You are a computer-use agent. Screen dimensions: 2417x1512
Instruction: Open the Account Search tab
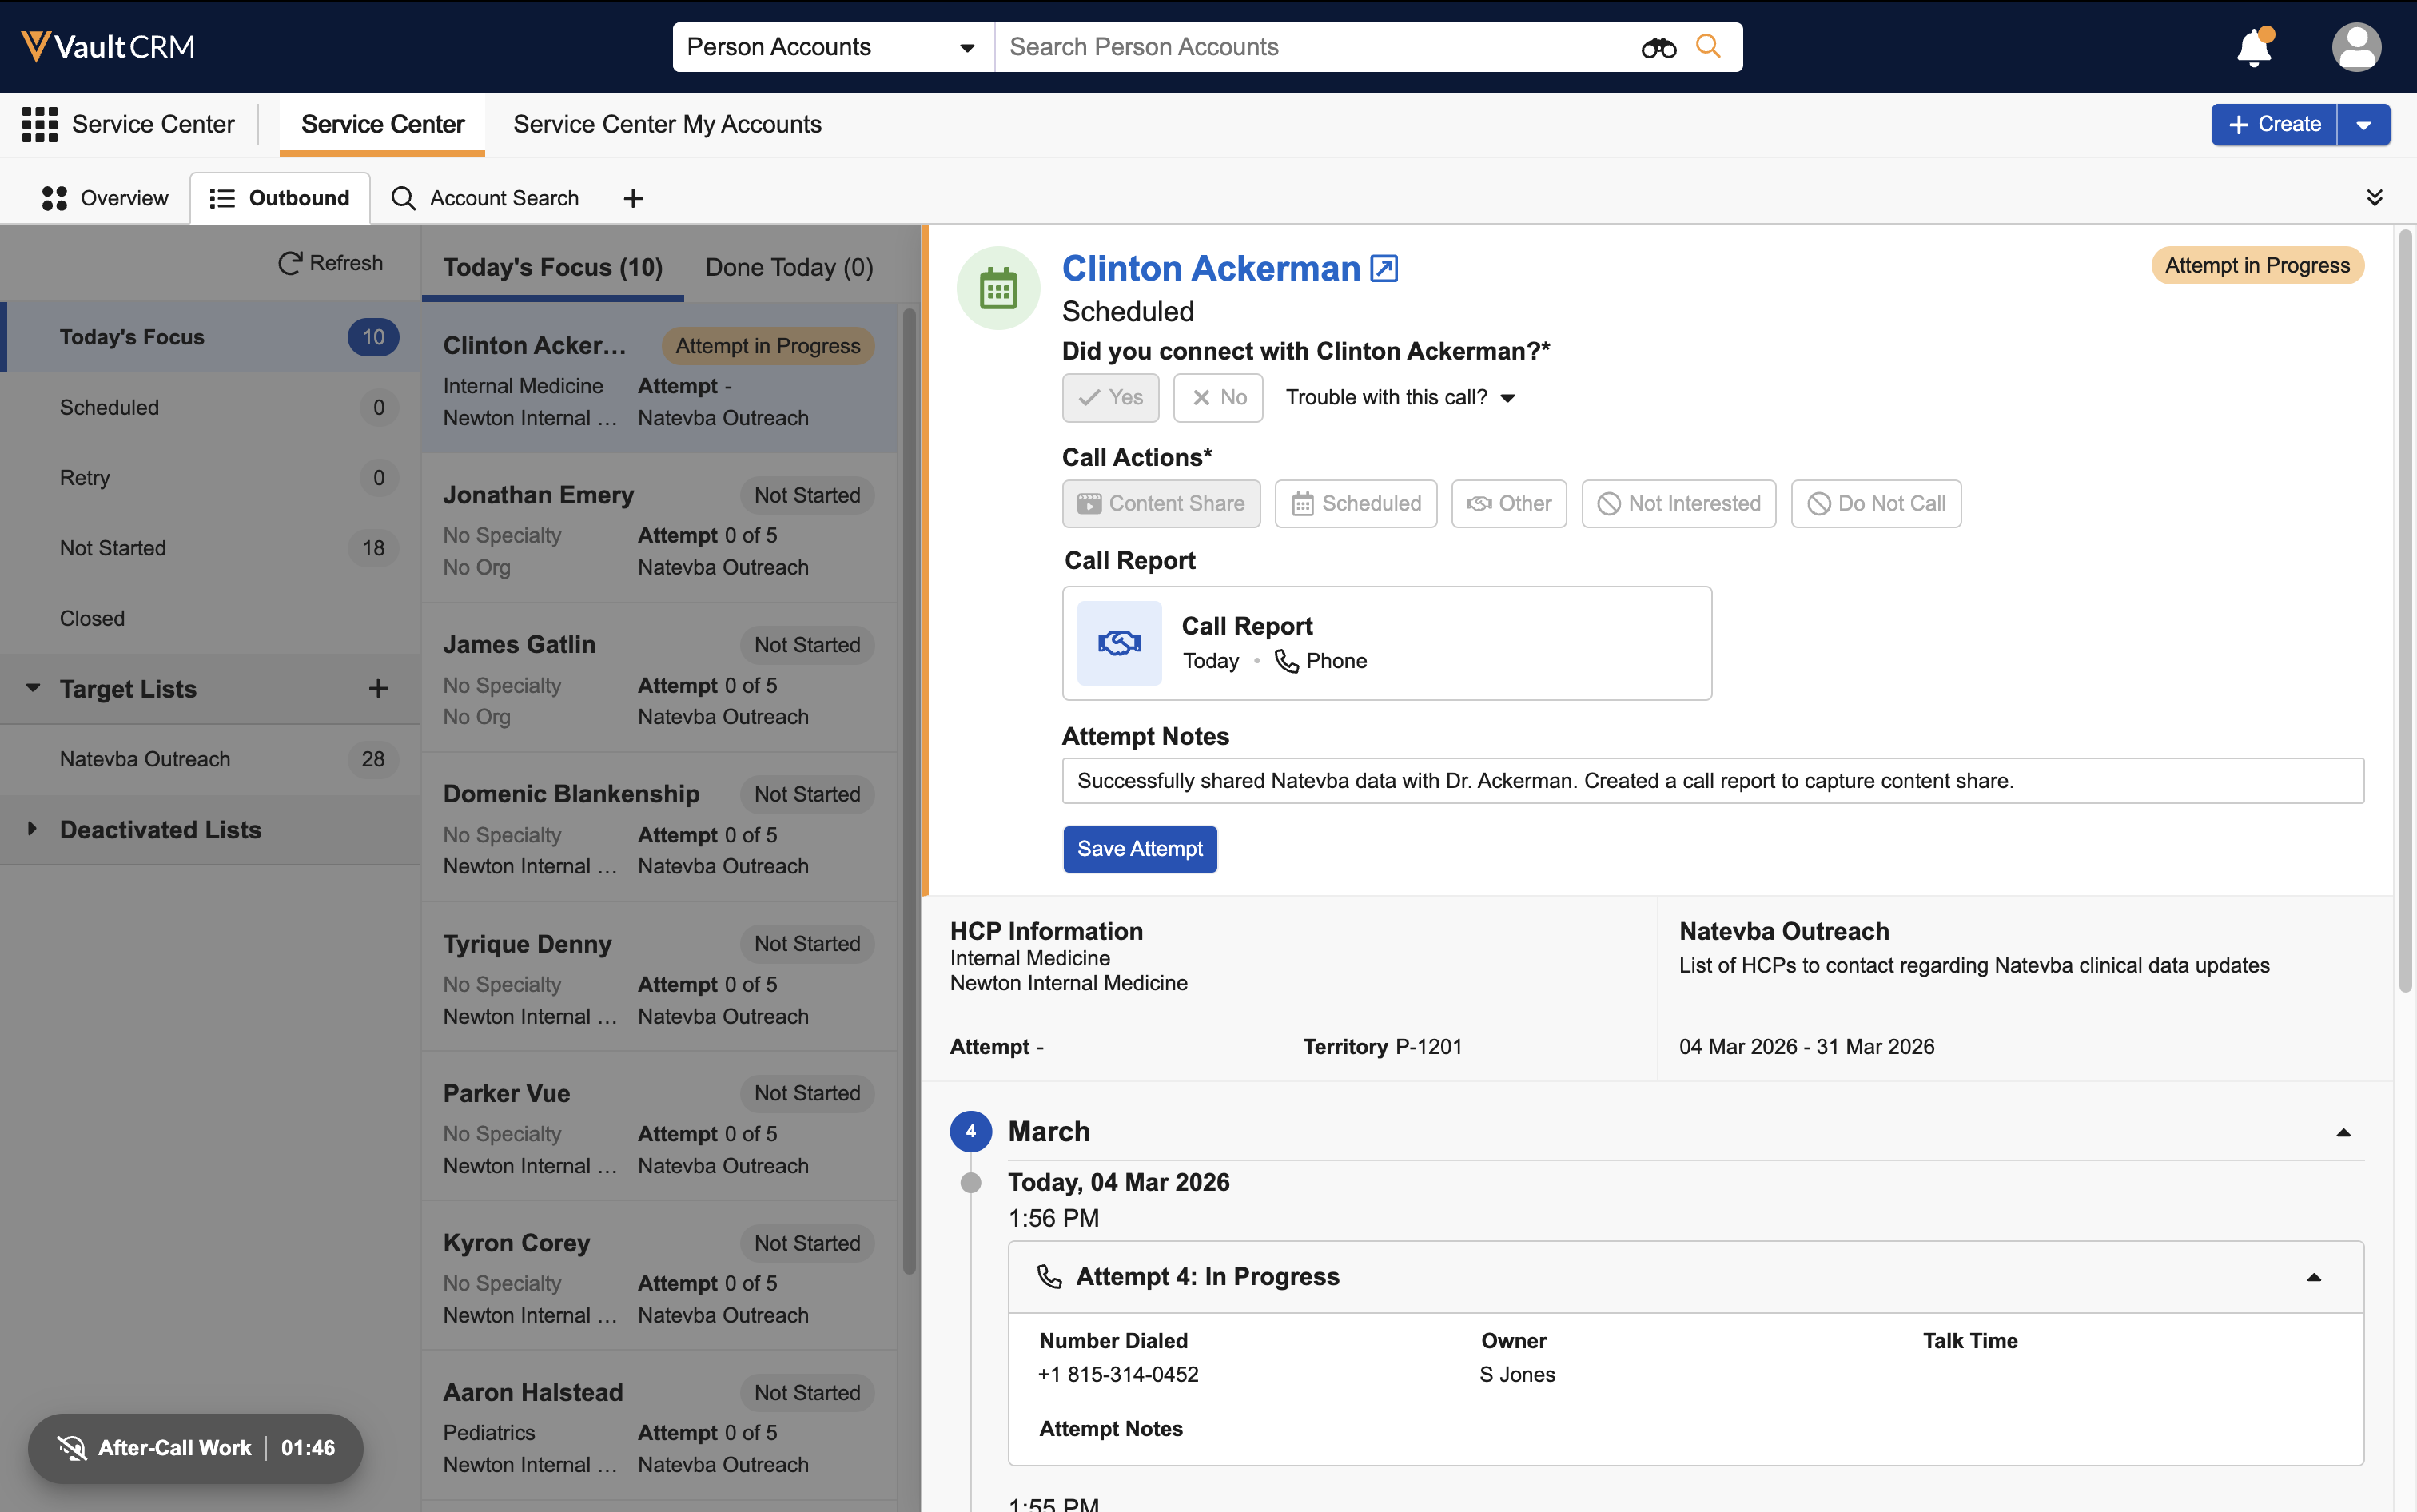coord(485,198)
